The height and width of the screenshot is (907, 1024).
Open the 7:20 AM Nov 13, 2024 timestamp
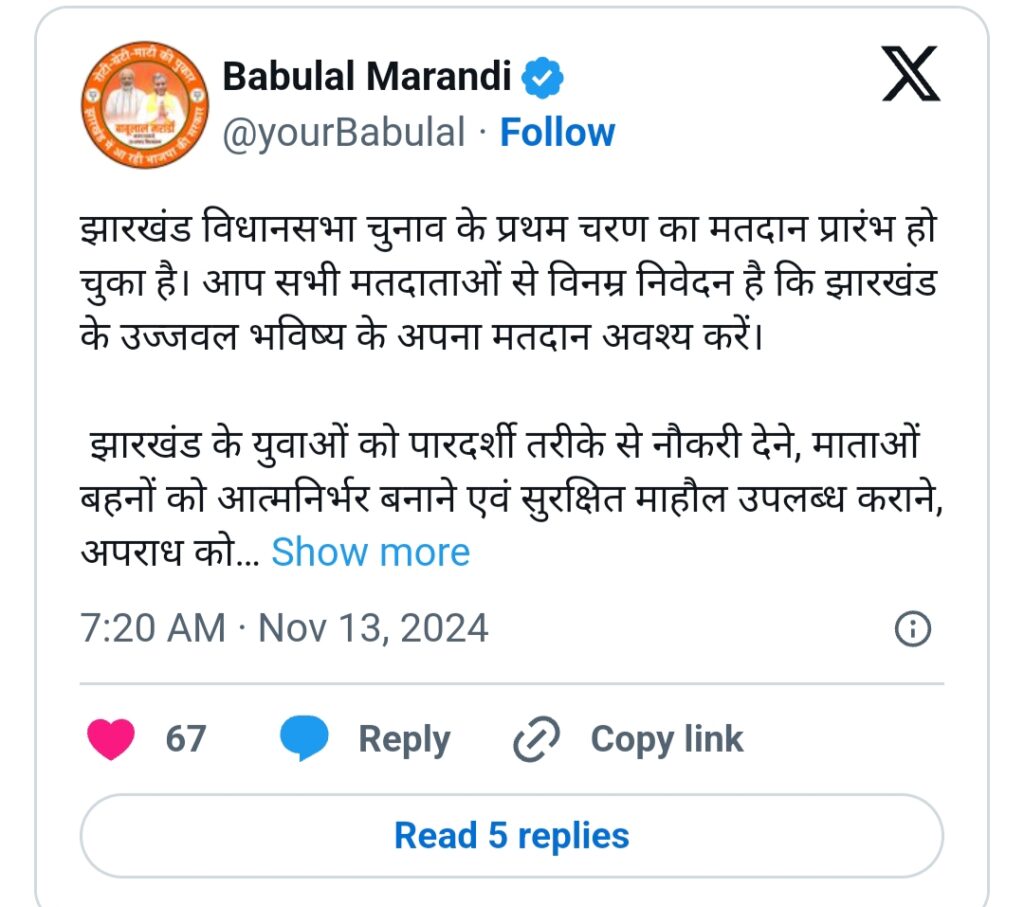pos(284,628)
